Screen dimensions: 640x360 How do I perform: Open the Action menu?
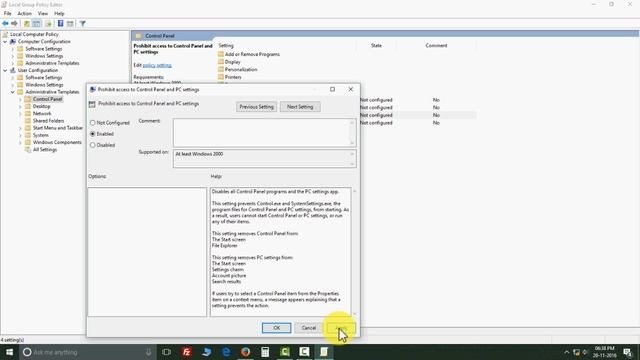point(24,13)
